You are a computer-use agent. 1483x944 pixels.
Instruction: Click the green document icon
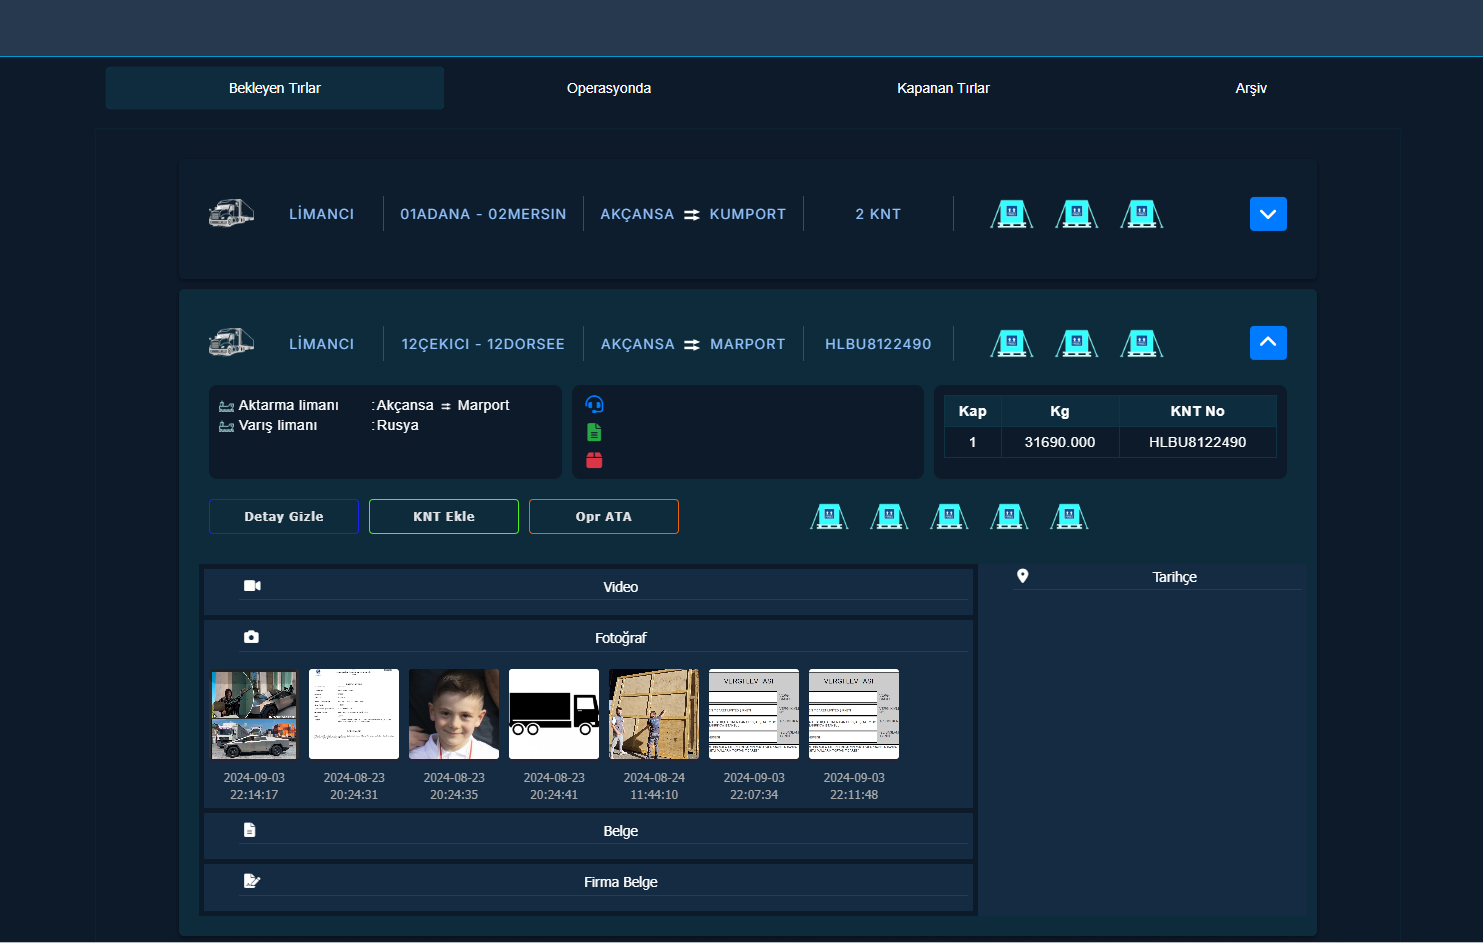point(594,432)
